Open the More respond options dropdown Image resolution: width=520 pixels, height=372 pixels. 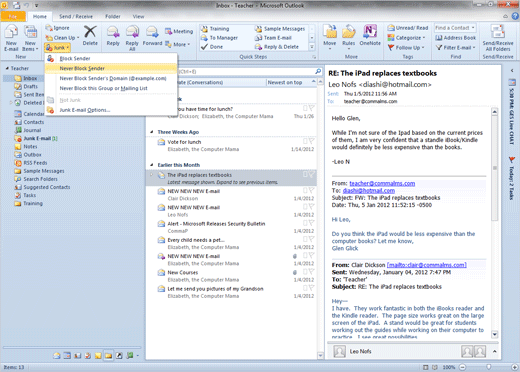click(x=178, y=44)
